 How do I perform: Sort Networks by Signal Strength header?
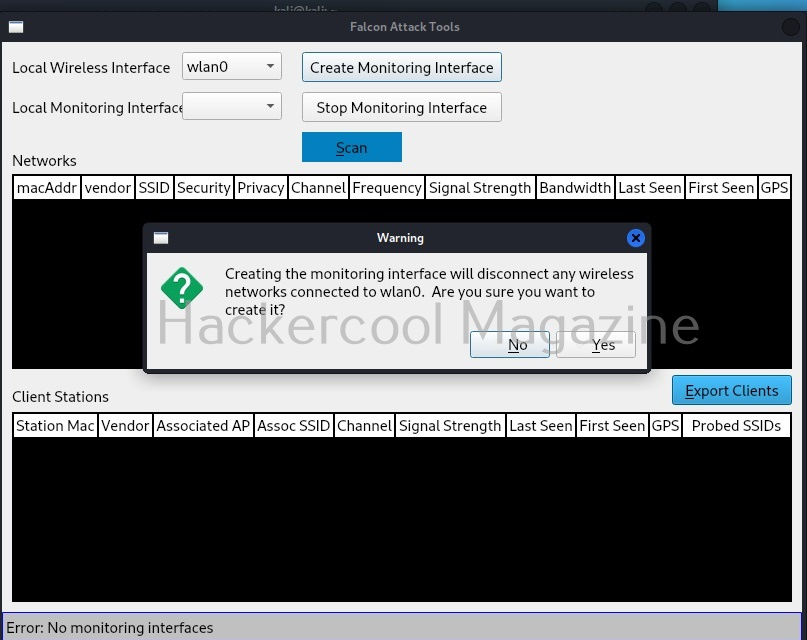coord(480,188)
